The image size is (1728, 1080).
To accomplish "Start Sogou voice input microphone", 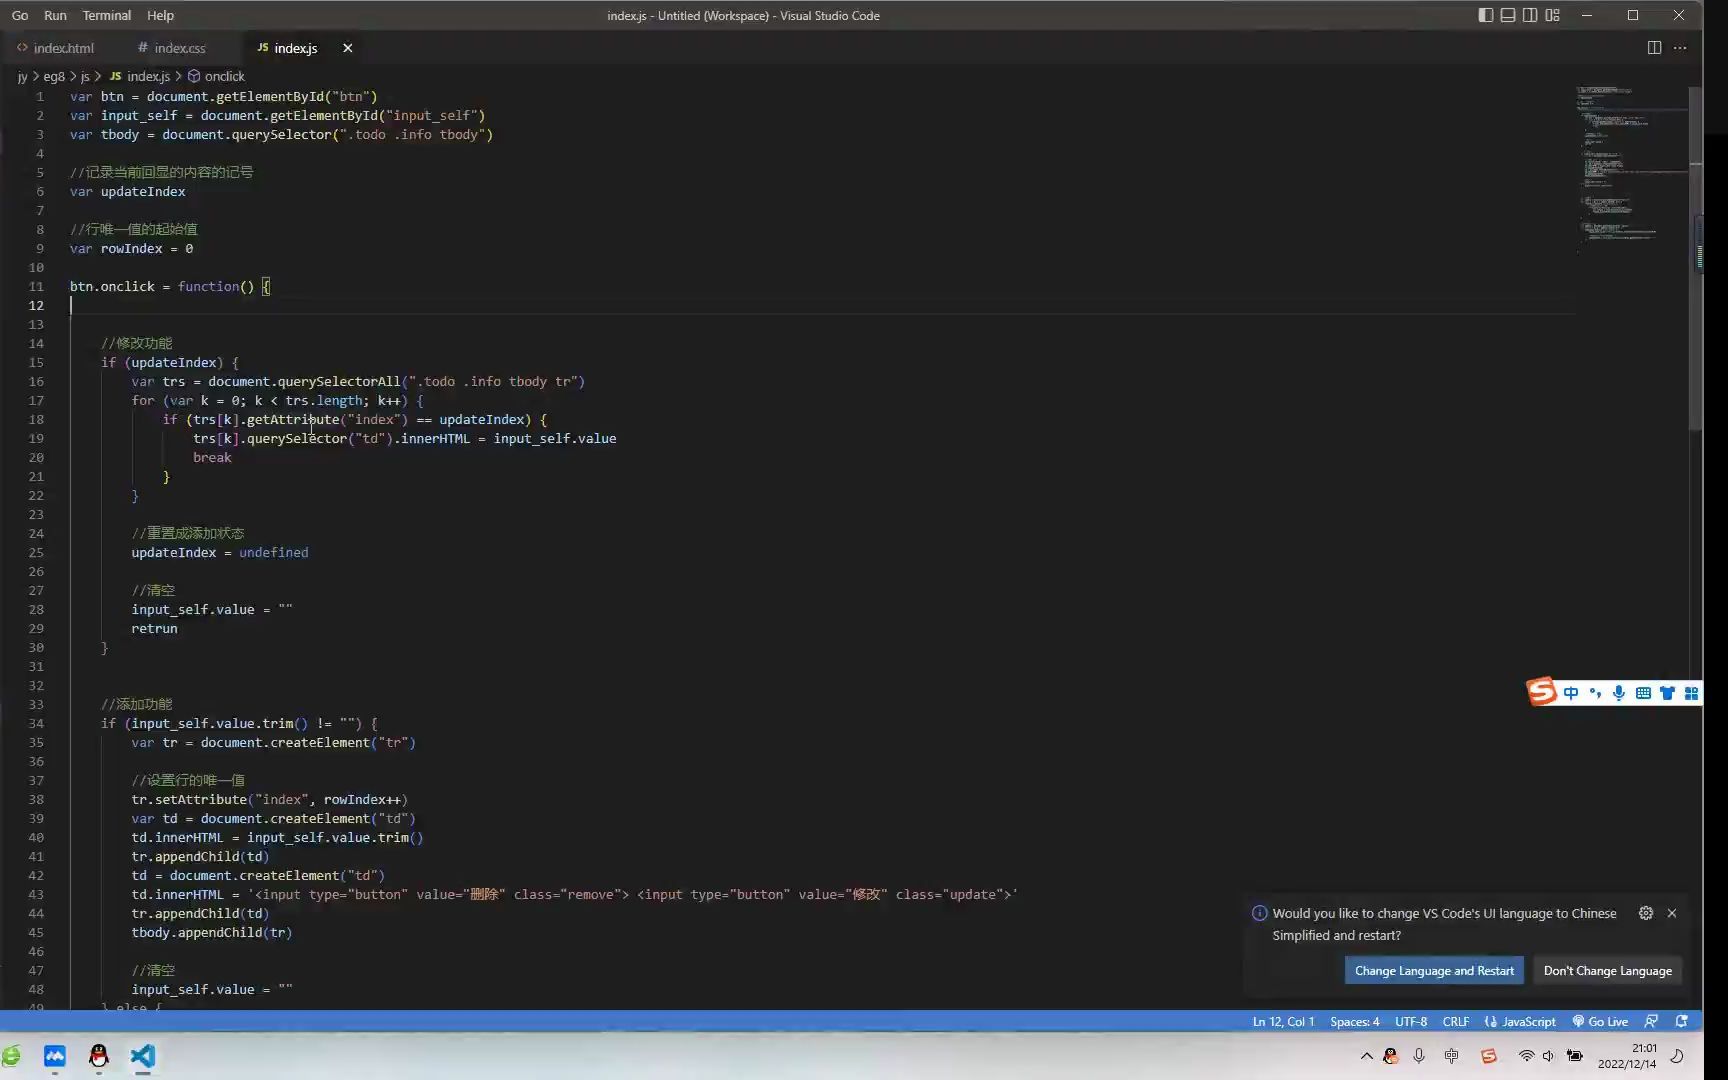I will point(1619,693).
